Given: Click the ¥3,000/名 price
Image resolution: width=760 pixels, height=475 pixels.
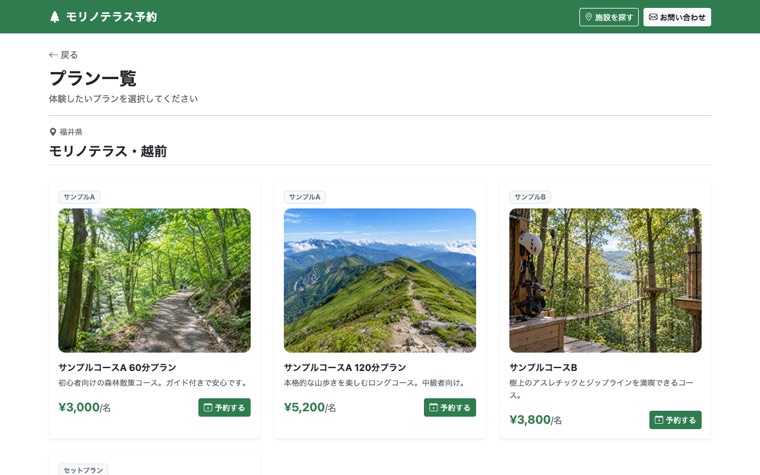Looking at the screenshot, I should pyautogui.click(x=84, y=407).
